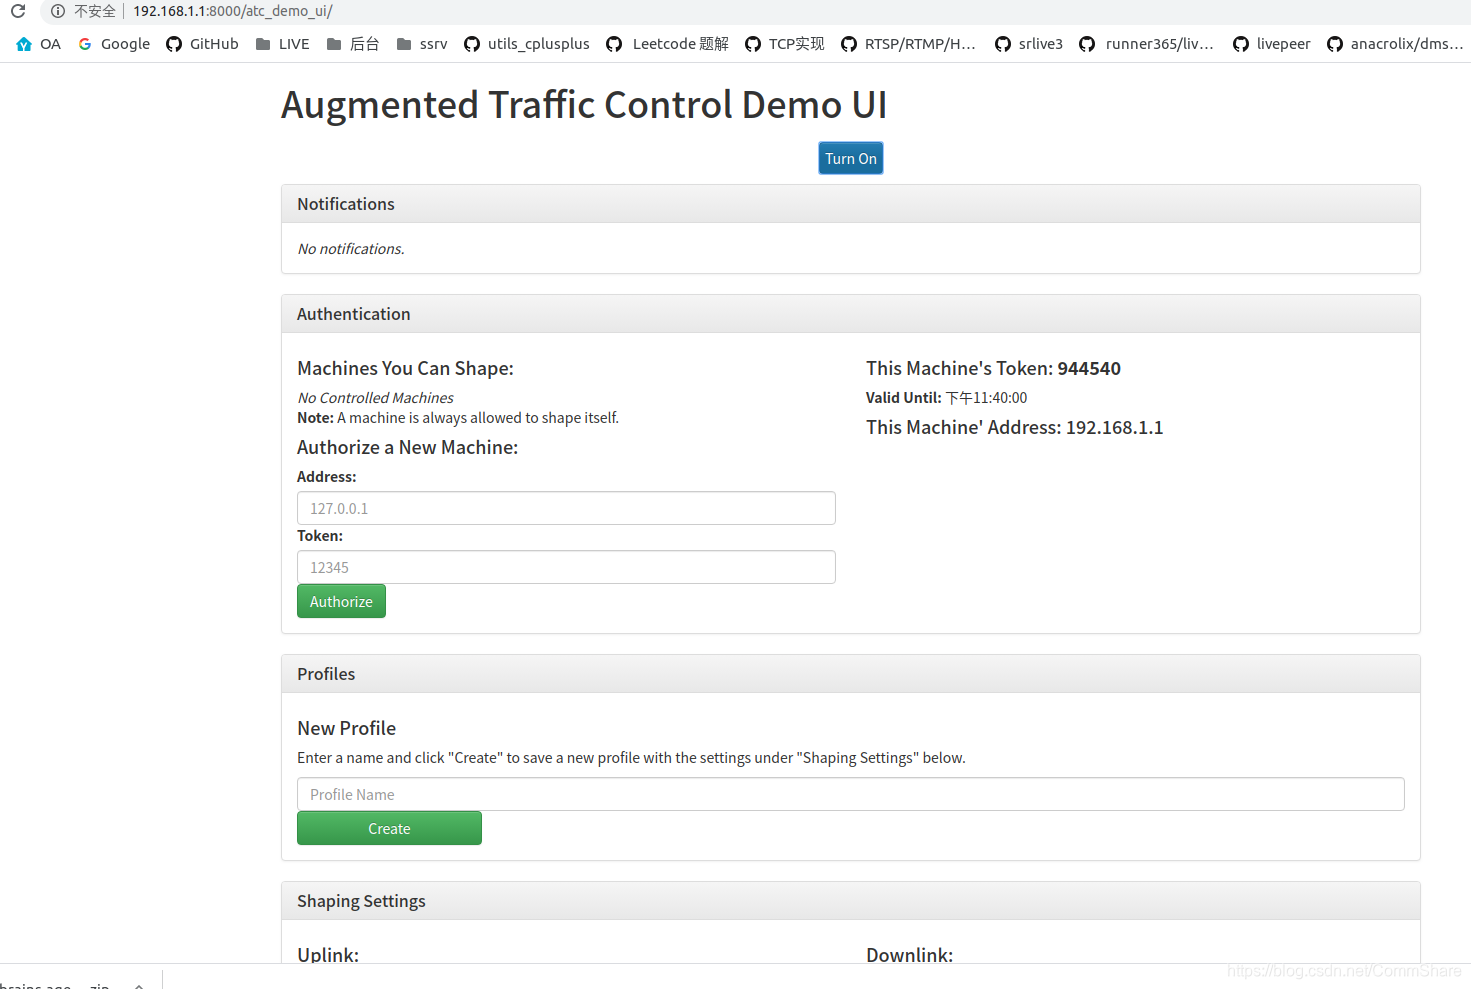The image size is (1471, 989).
Task: Click the 'No notifications.' message
Action: (x=351, y=249)
